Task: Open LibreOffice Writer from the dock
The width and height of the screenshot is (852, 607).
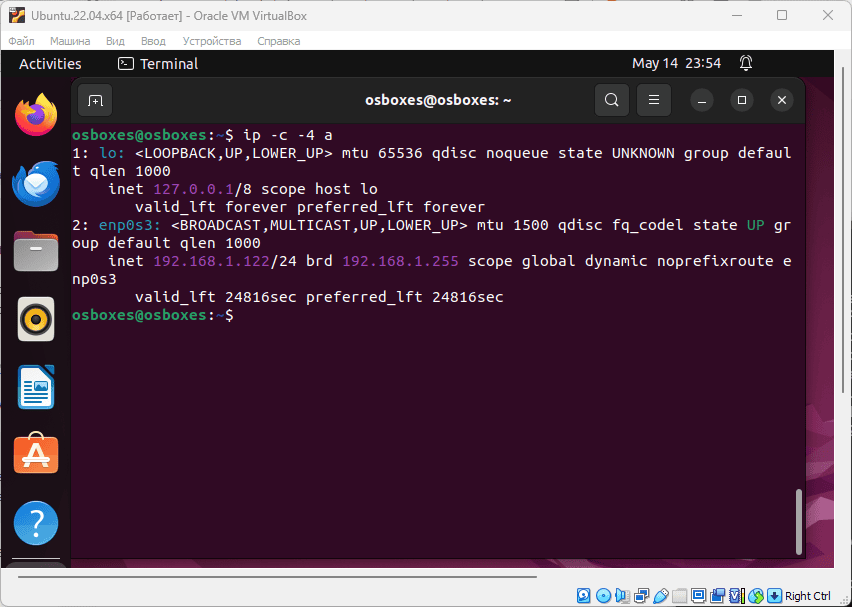Action: point(36,387)
